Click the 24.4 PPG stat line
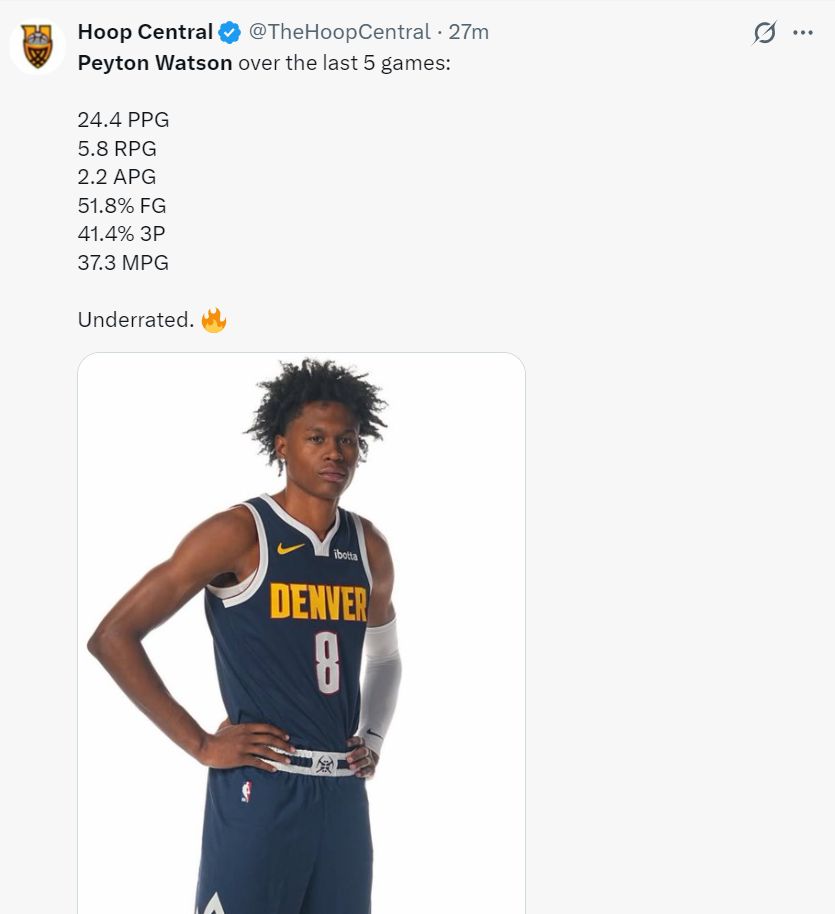 click(124, 119)
